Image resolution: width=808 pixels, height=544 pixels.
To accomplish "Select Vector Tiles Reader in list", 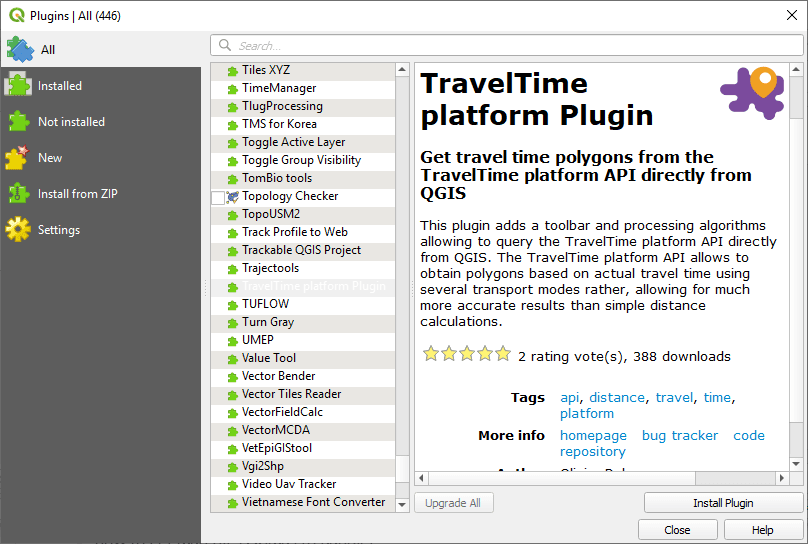I will [291, 394].
